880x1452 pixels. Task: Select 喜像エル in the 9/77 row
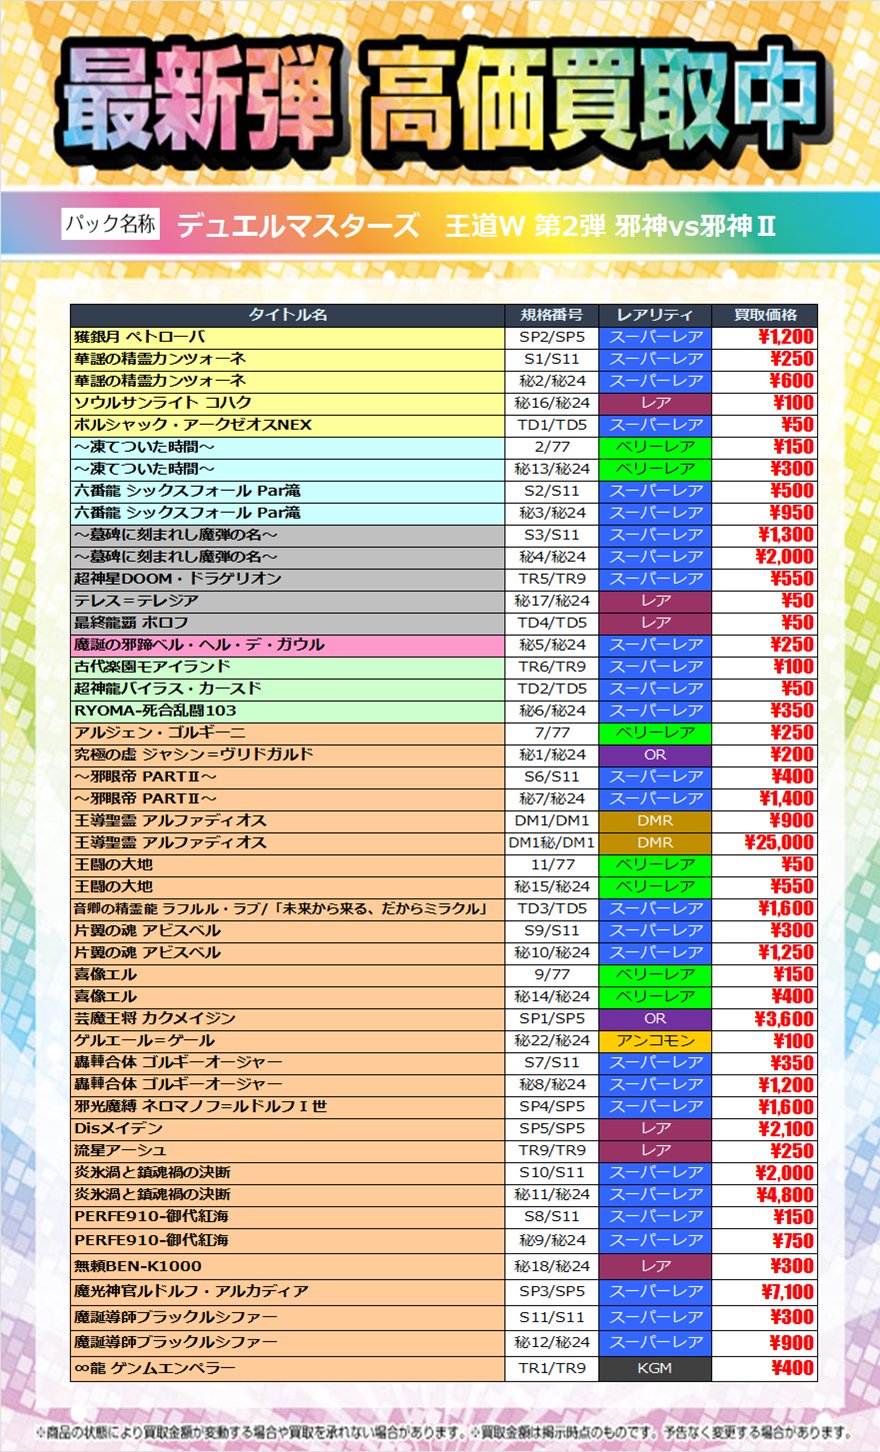[x=105, y=975]
